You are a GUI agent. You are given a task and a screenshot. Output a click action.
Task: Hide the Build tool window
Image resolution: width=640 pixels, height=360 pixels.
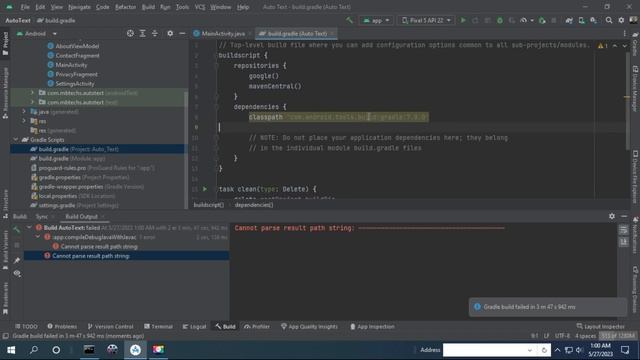[624, 216]
